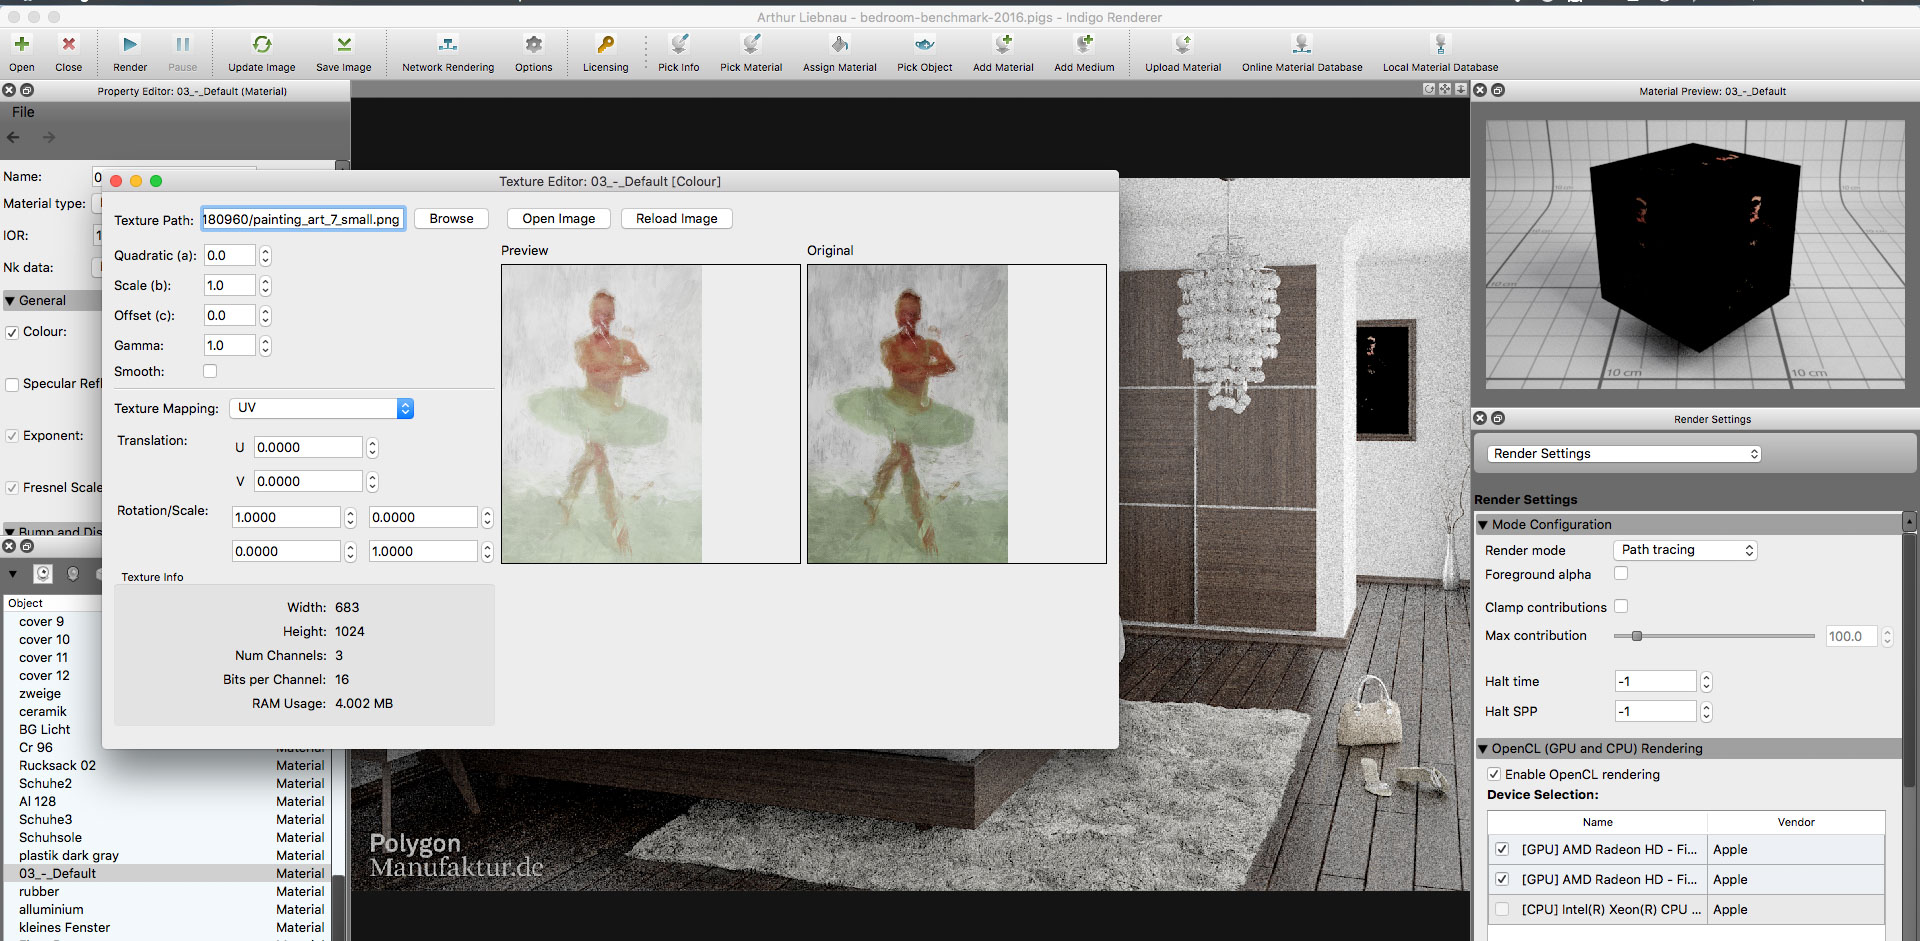The width and height of the screenshot is (1920, 941).
Task: Click the Save Image toolbar icon
Action: point(344,45)
